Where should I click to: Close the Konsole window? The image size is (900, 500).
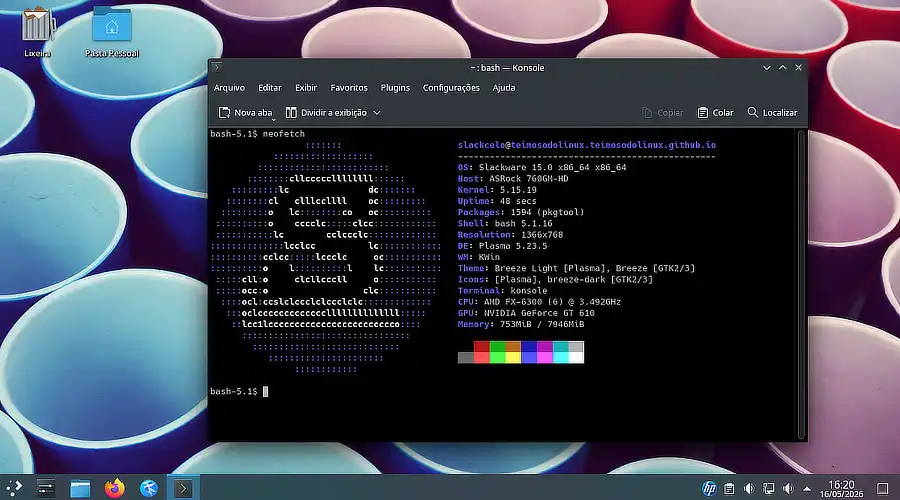click(x=798, y=67)
